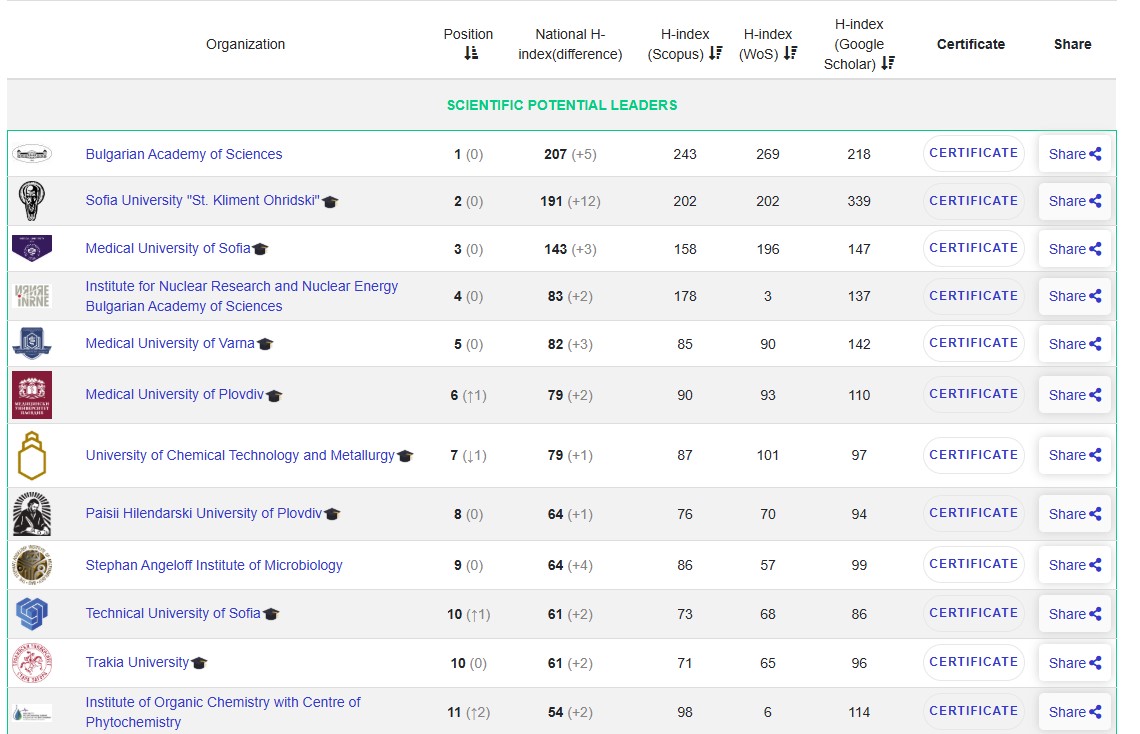Get certificate for Trakia University
This screenshot has width=1140, height=734.
(974, 662)
